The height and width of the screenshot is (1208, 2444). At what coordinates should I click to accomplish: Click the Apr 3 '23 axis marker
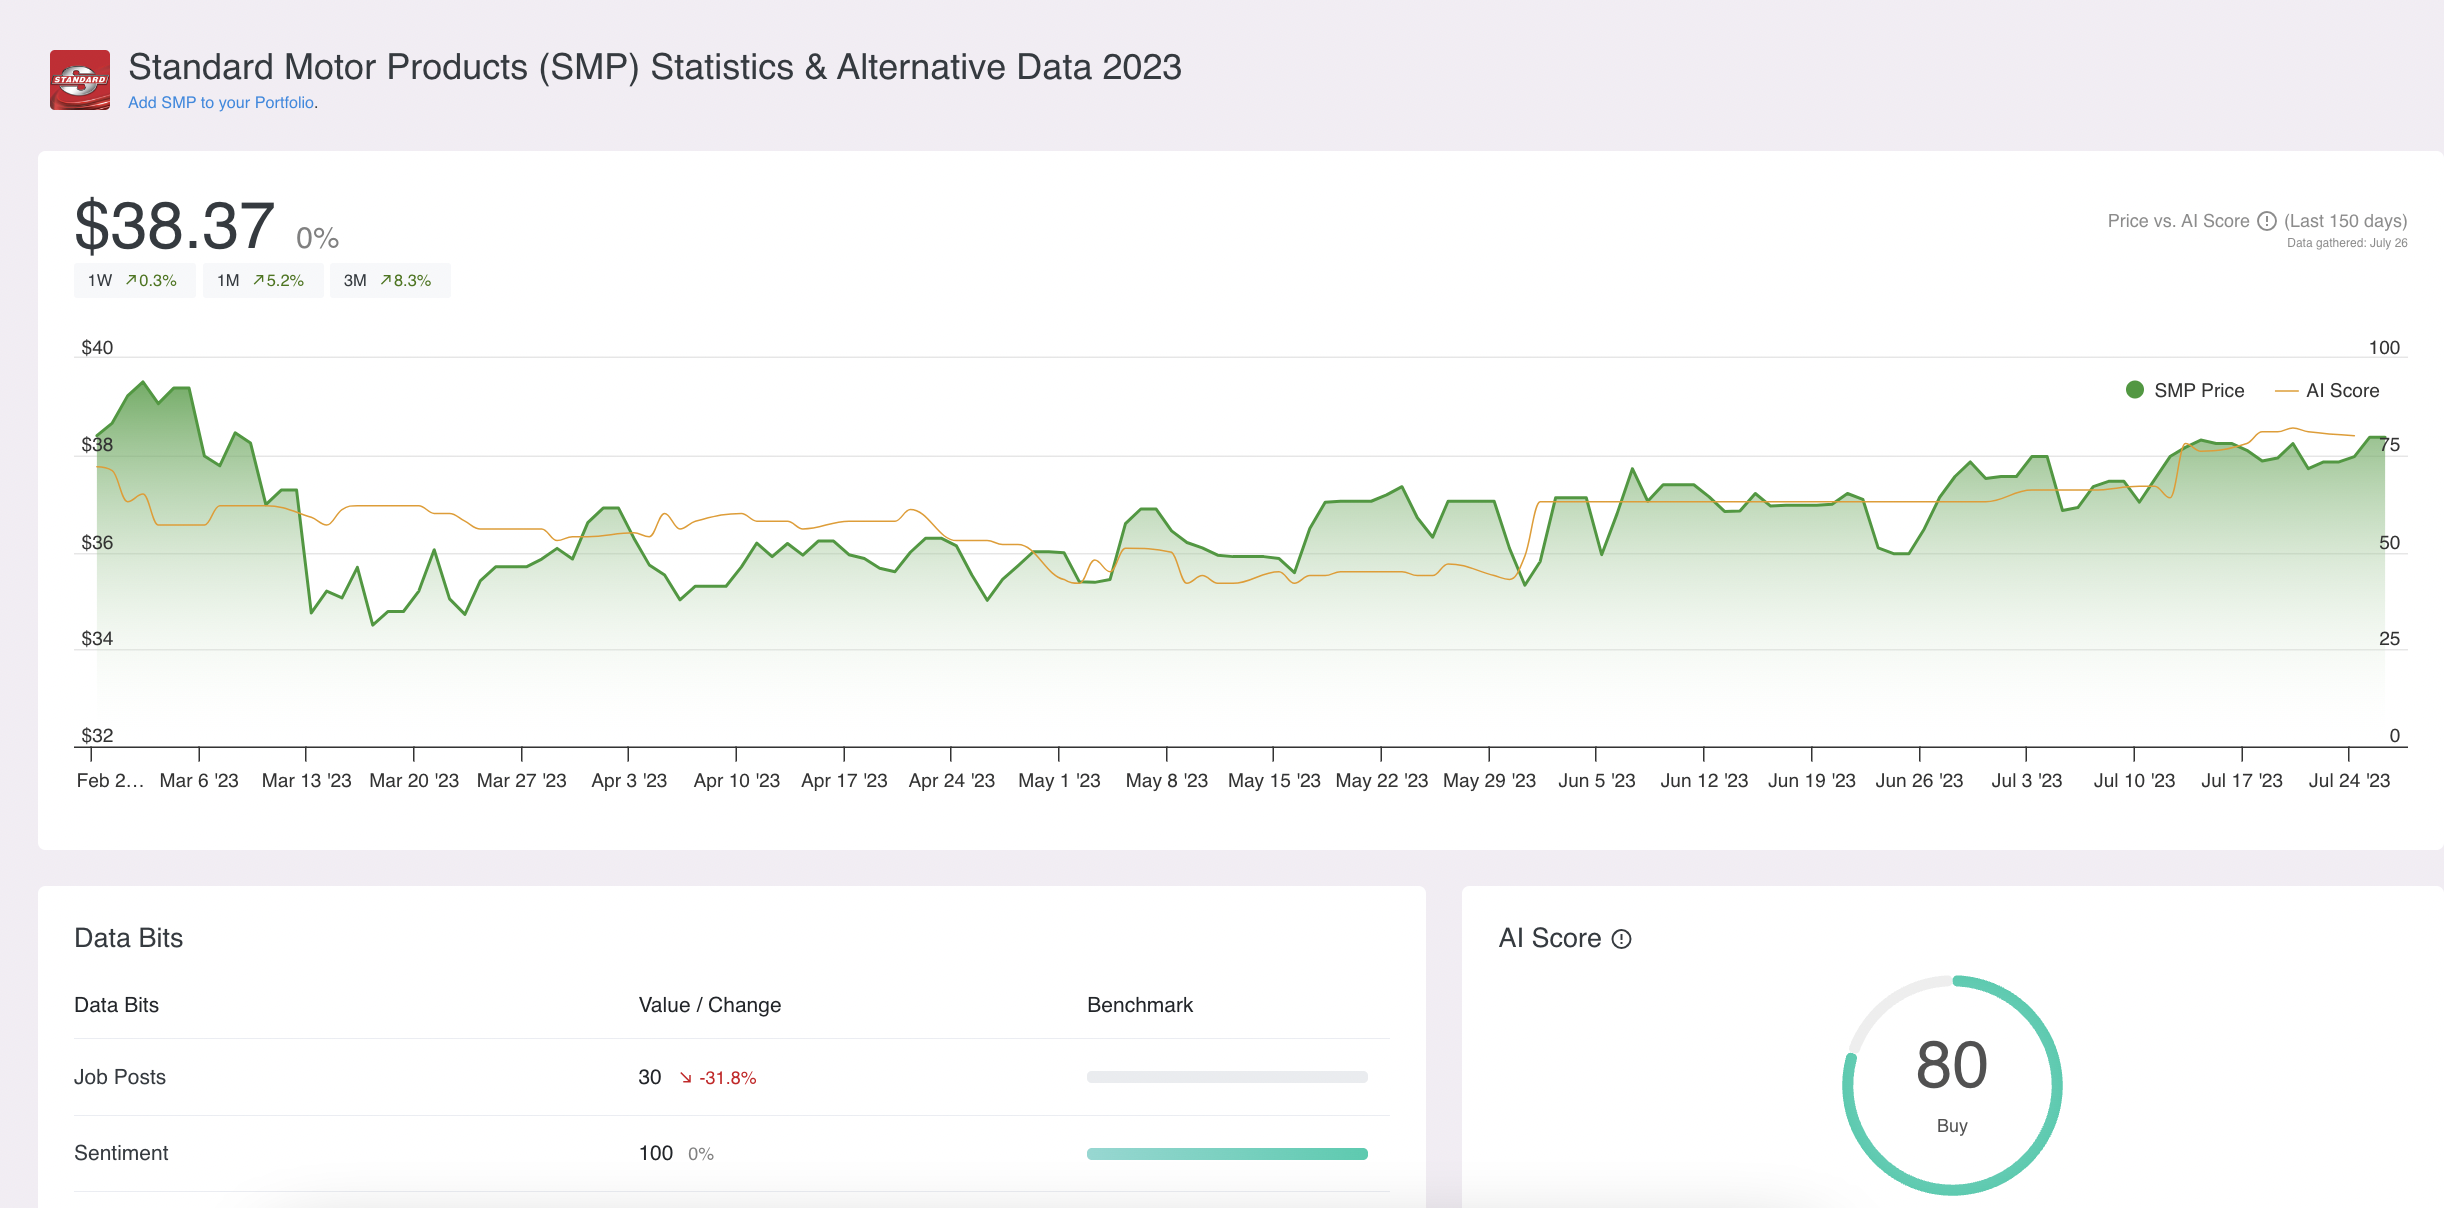pos(629,781)
